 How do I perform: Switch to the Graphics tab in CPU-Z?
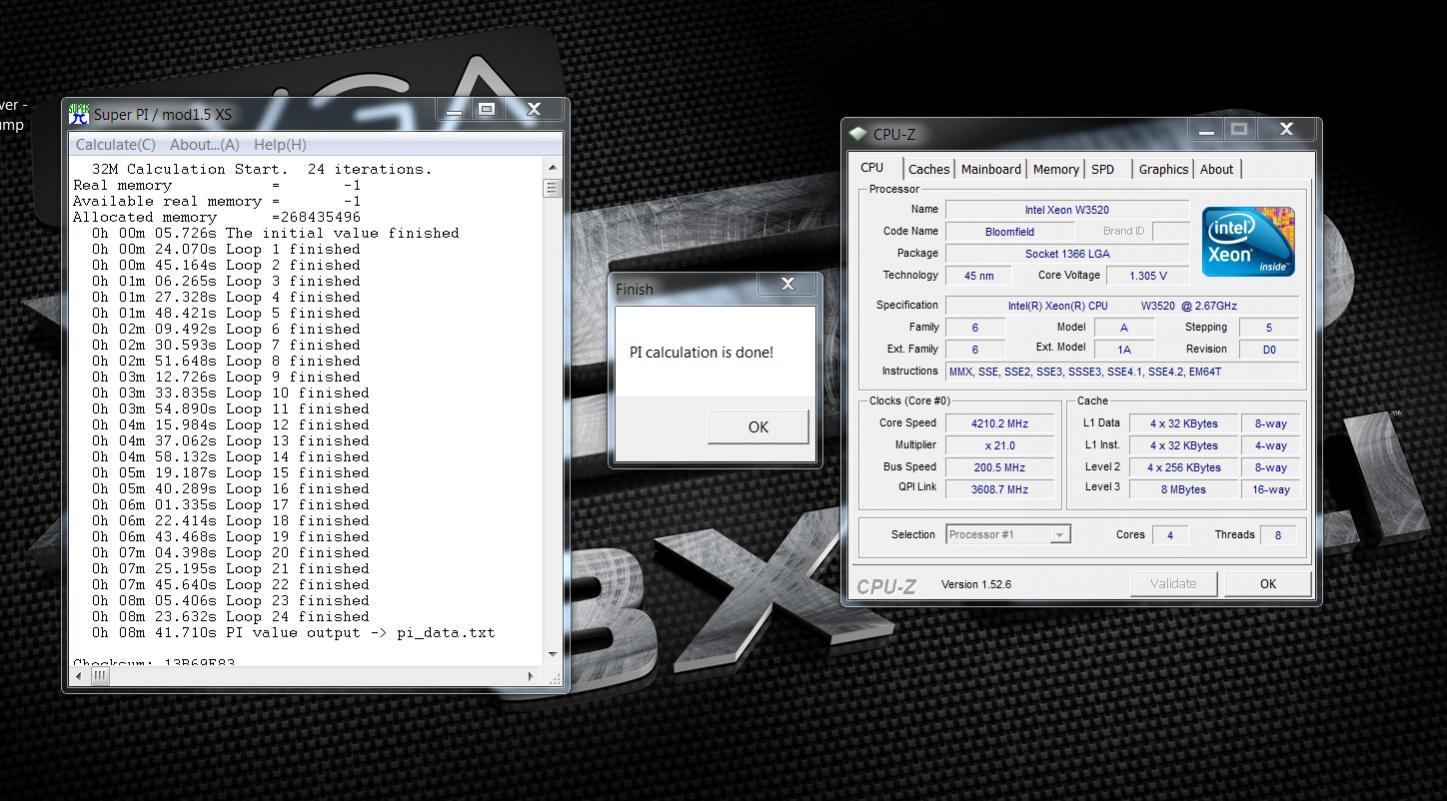coord(1163,169)
